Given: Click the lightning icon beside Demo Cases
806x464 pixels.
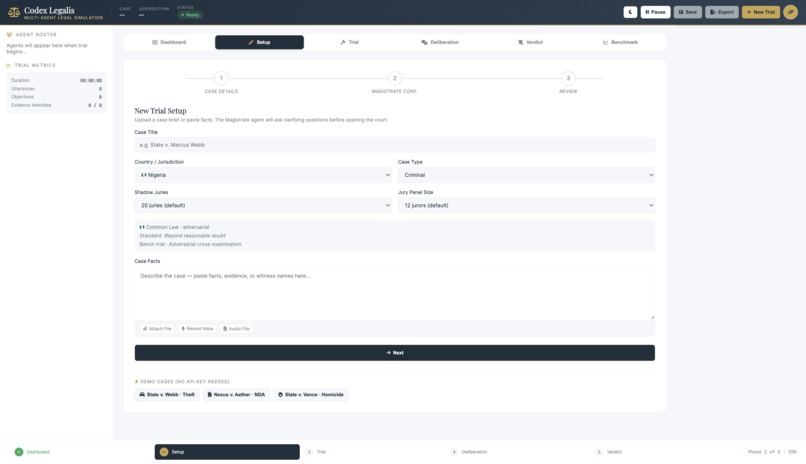Looking at the screenshot, I should tap(137, 382).
